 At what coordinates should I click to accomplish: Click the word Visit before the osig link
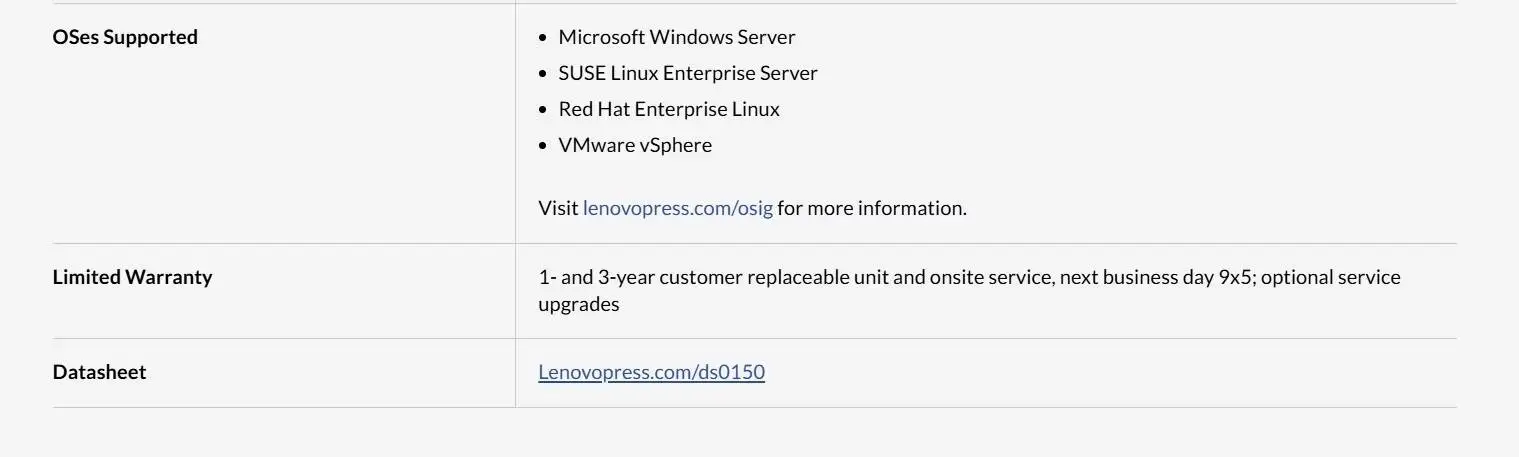tap(558, 208)
